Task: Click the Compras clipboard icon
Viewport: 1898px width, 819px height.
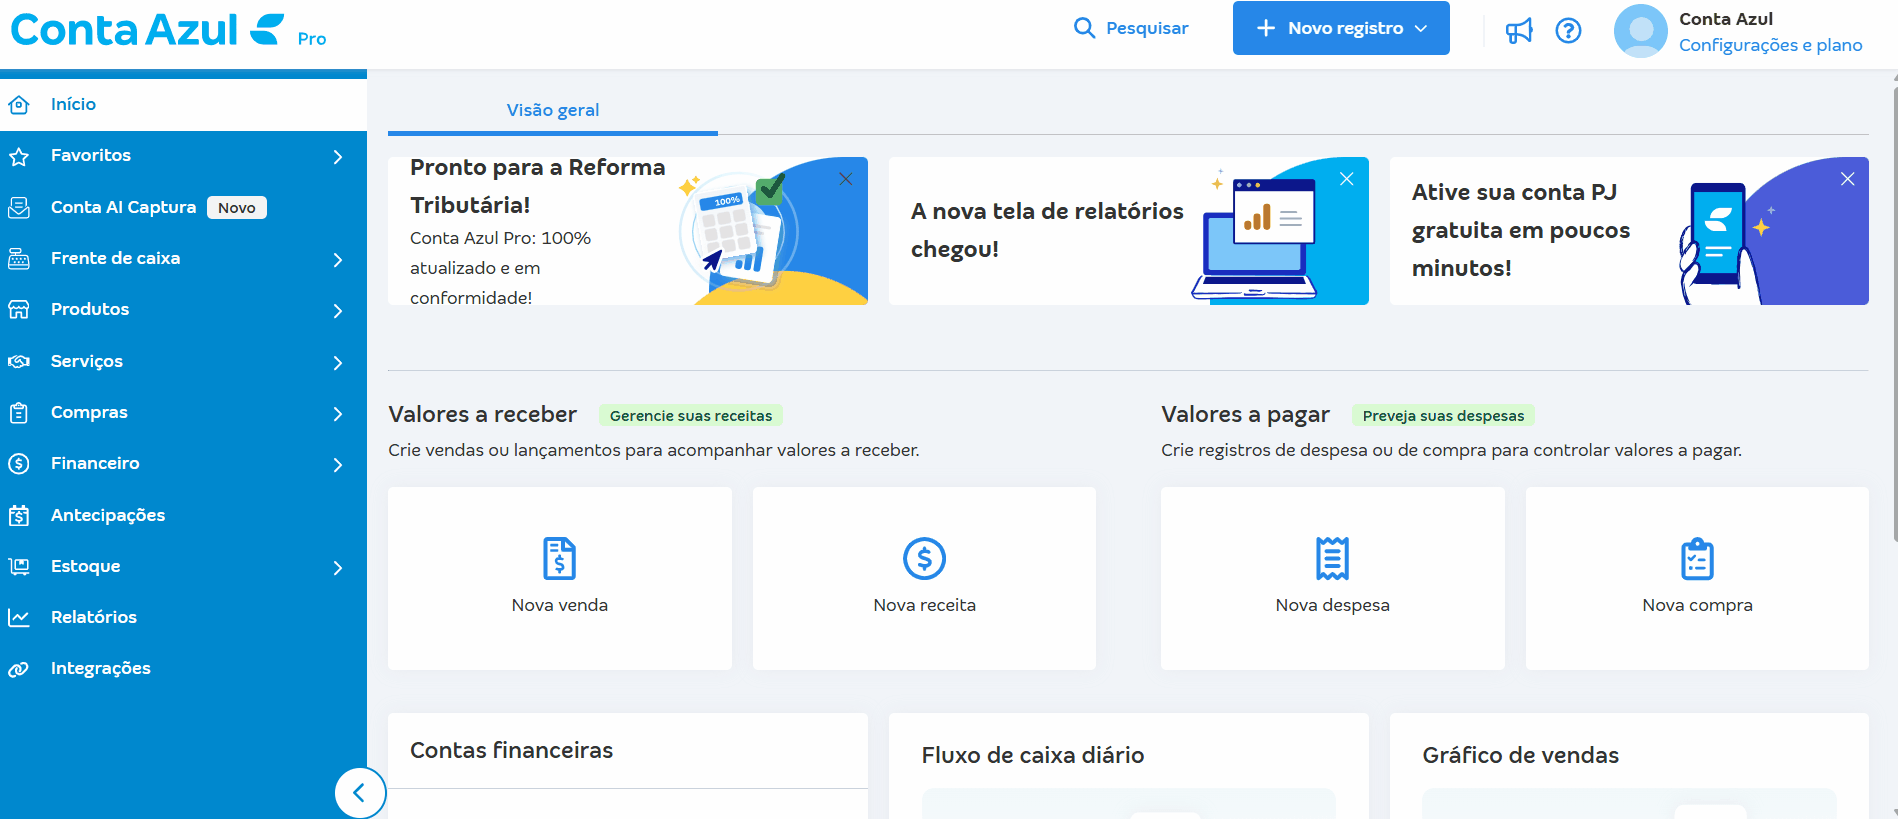Action: [x=19, y=413]
